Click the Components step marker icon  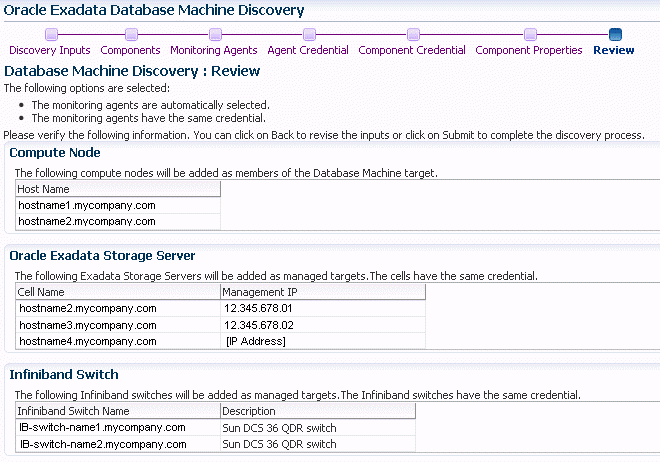tap(131, 35)
